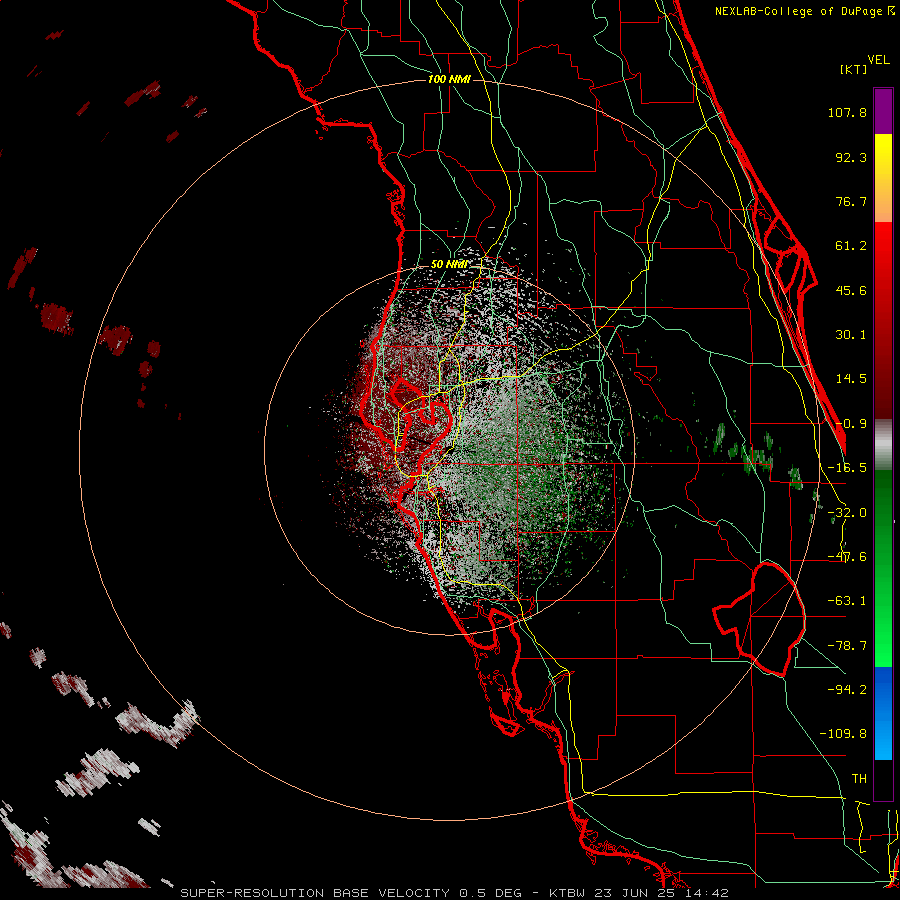Select the 14.5 velocity scale value
This screenshot has height=900, width=900.
851,379
